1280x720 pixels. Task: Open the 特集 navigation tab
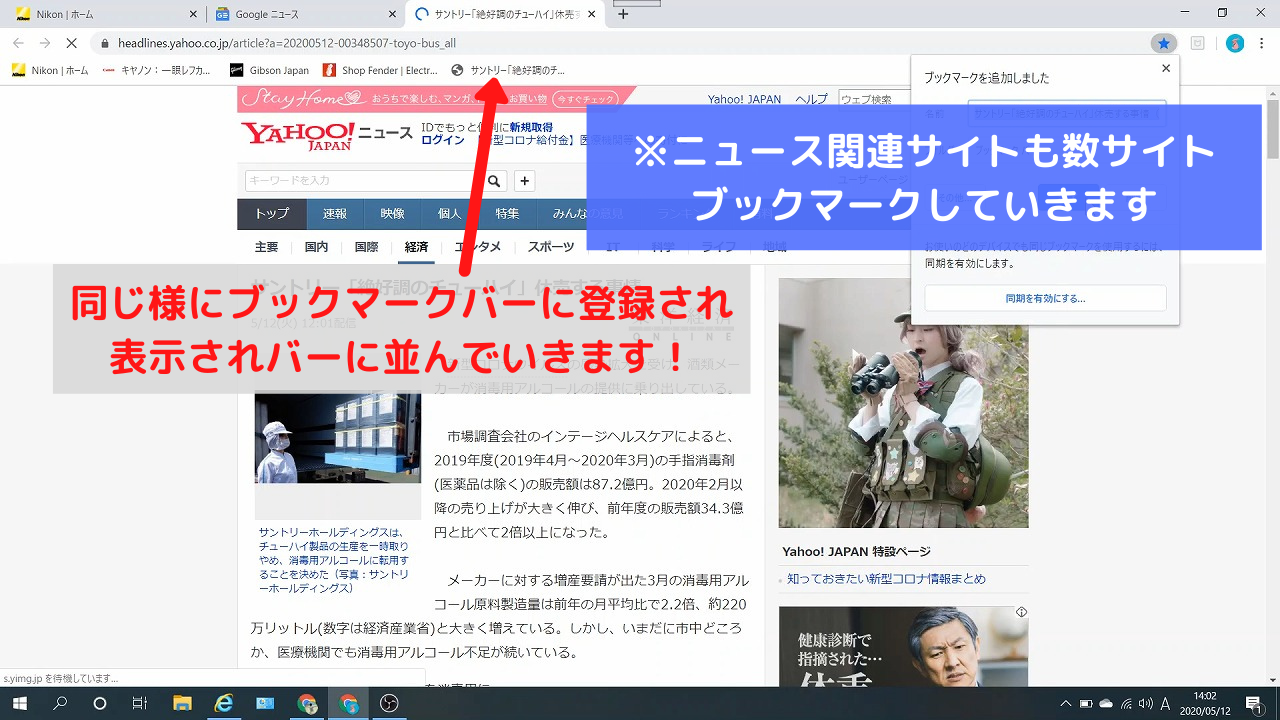[x=507, y=214]
